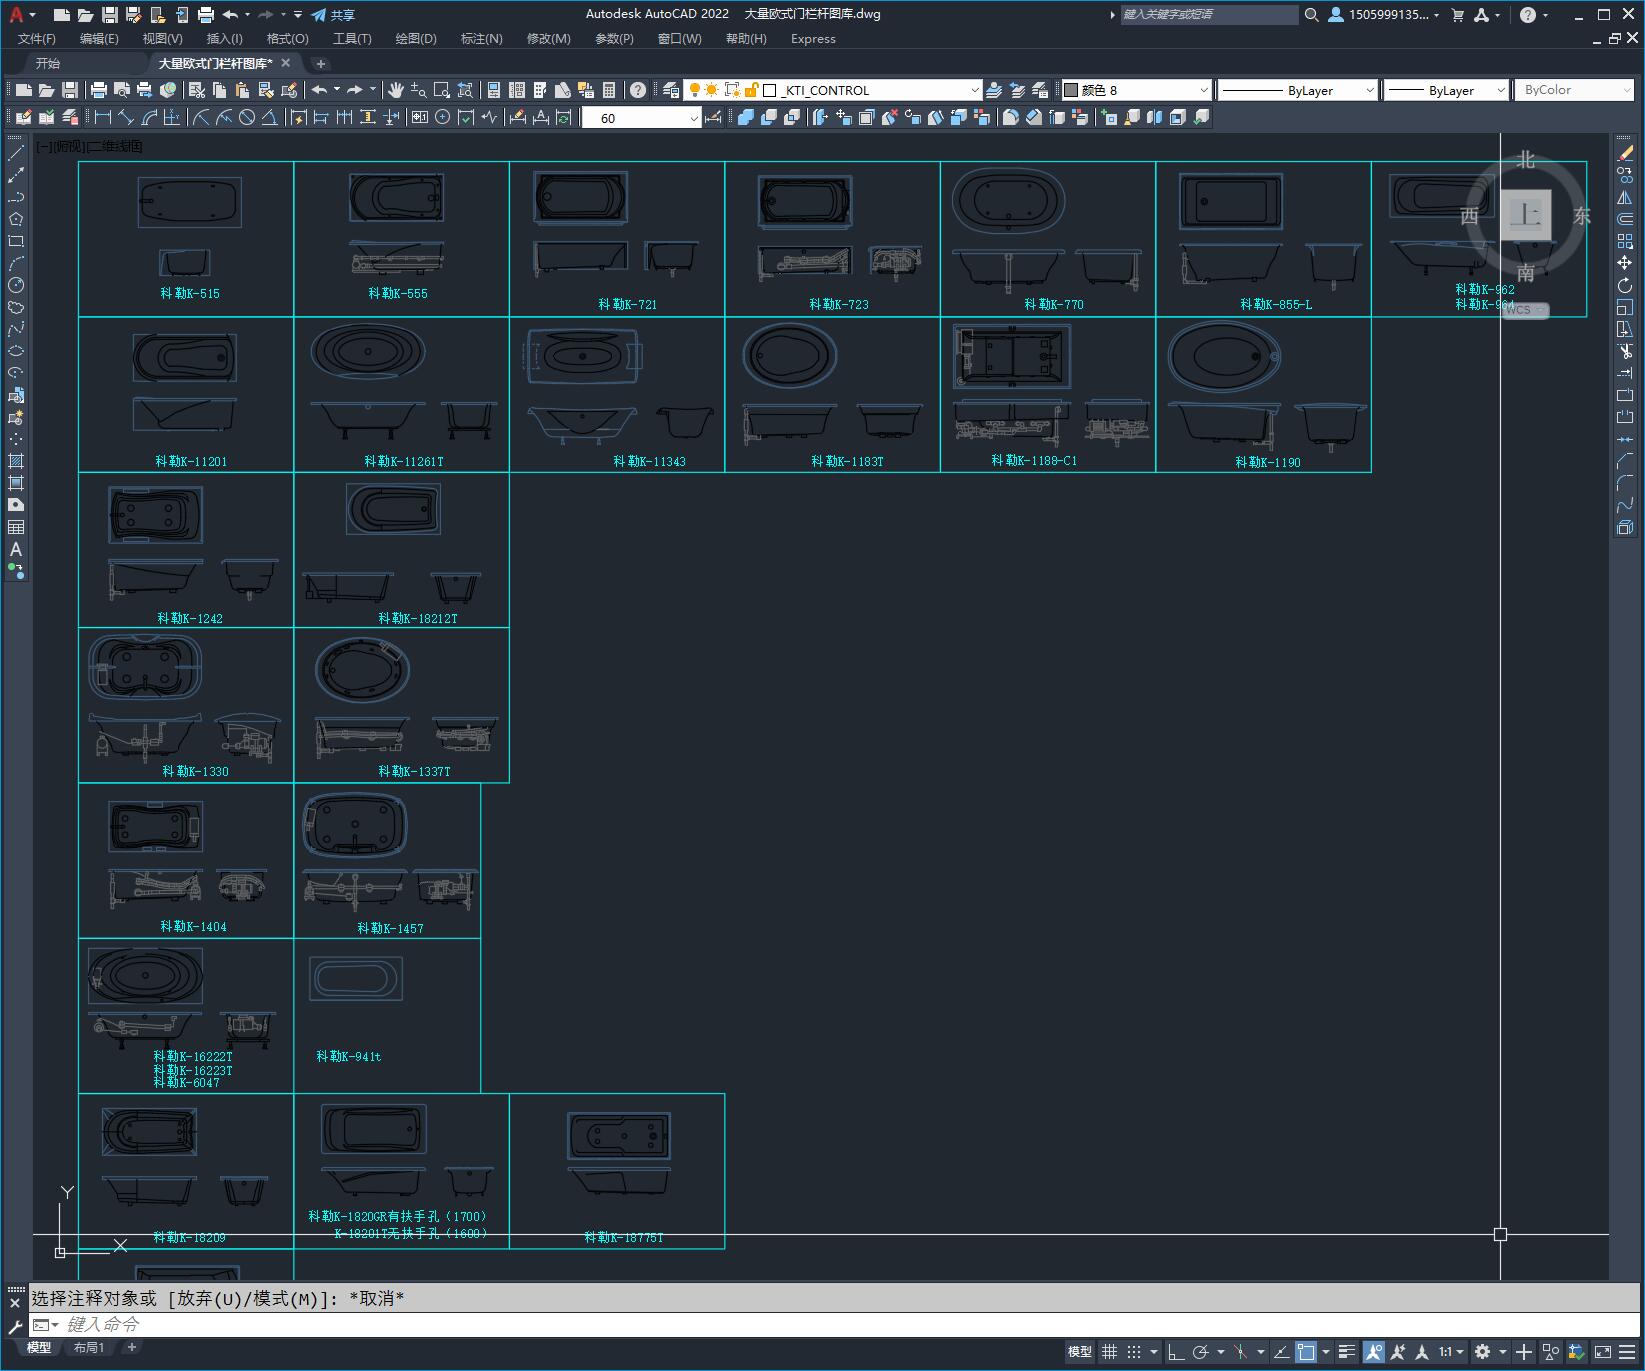The image size is (1645, 1371).
Task: Open the Help question mark in standard toolbar
Action: (x=638, y=90)
